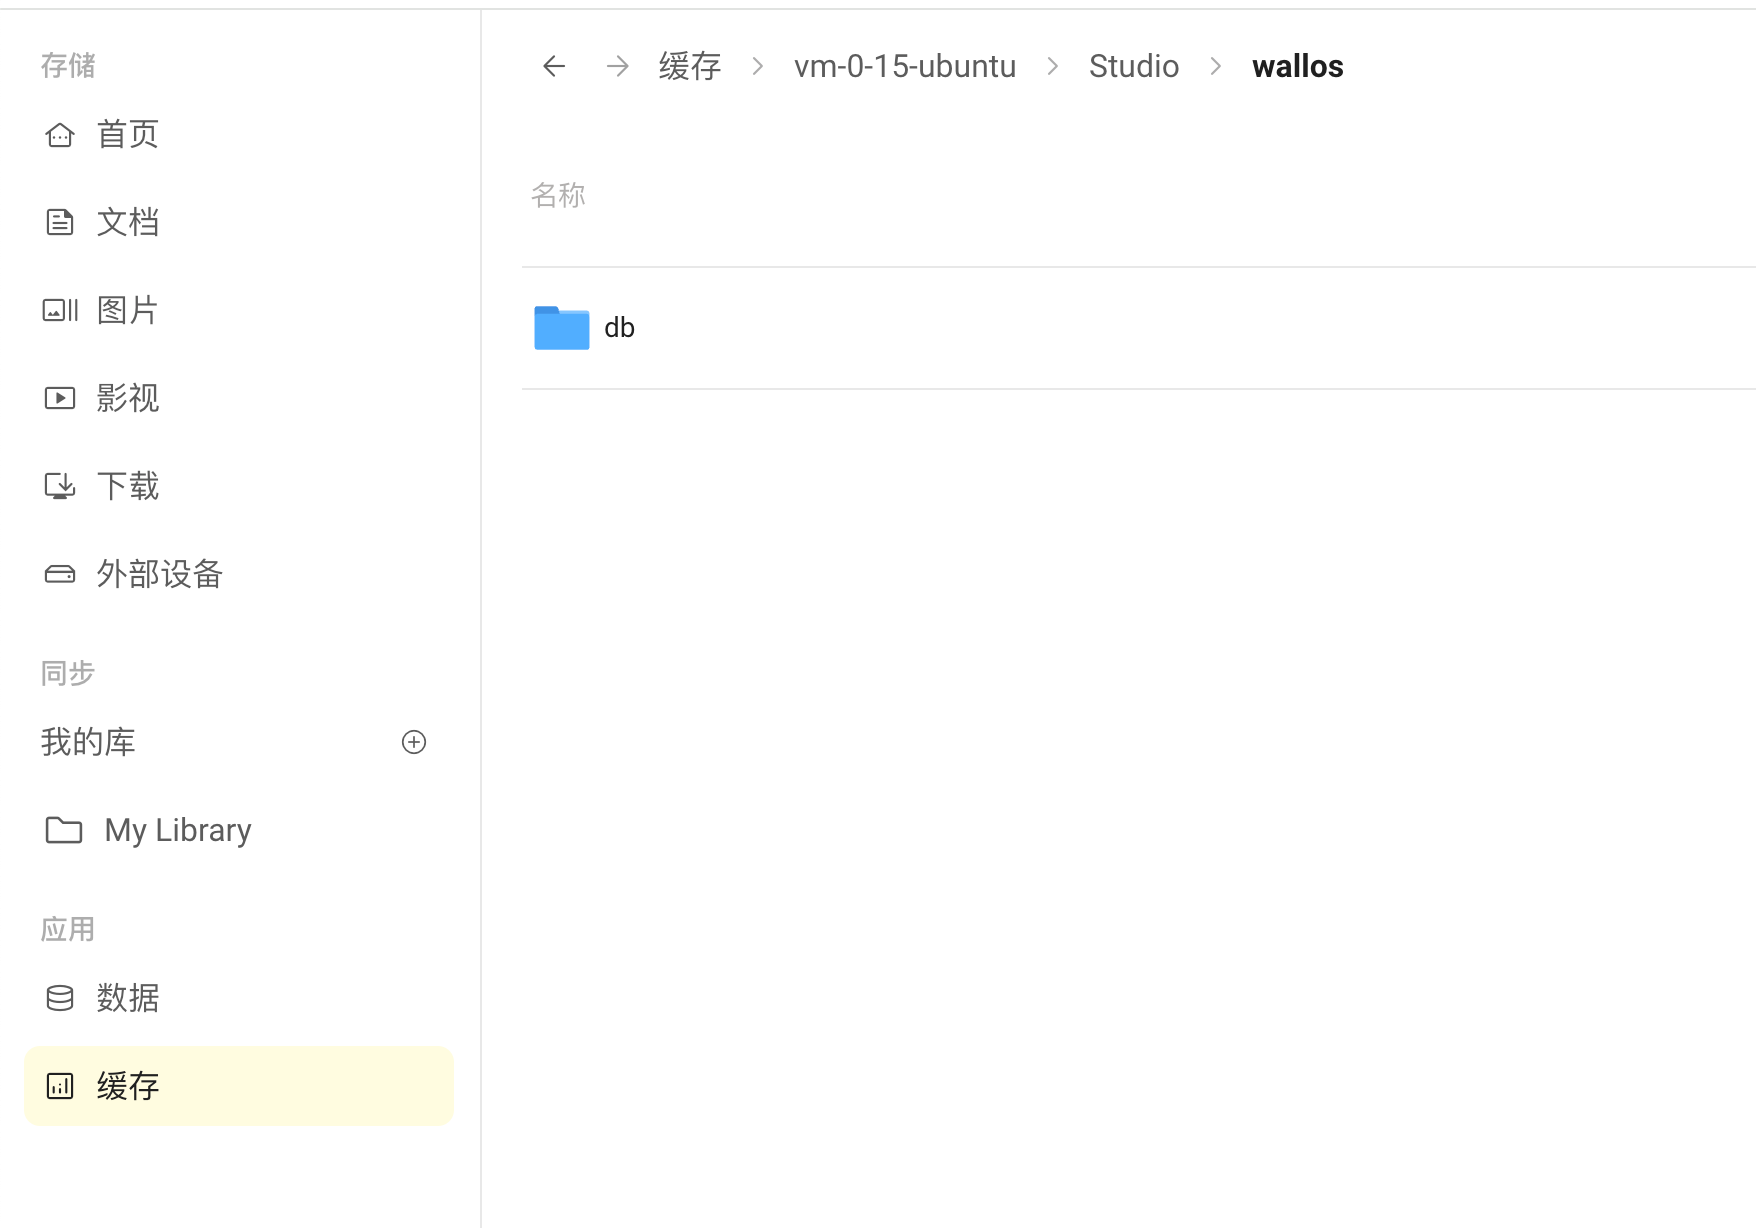
Task: Click wallos in the breadcrumb
Action: point(1298,66)
